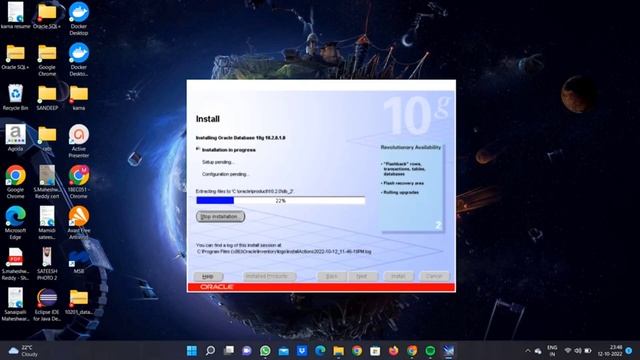This screenshot has height=360, width=640.
Task: Open Help in the Oracle installer
Action: (208, 276)
